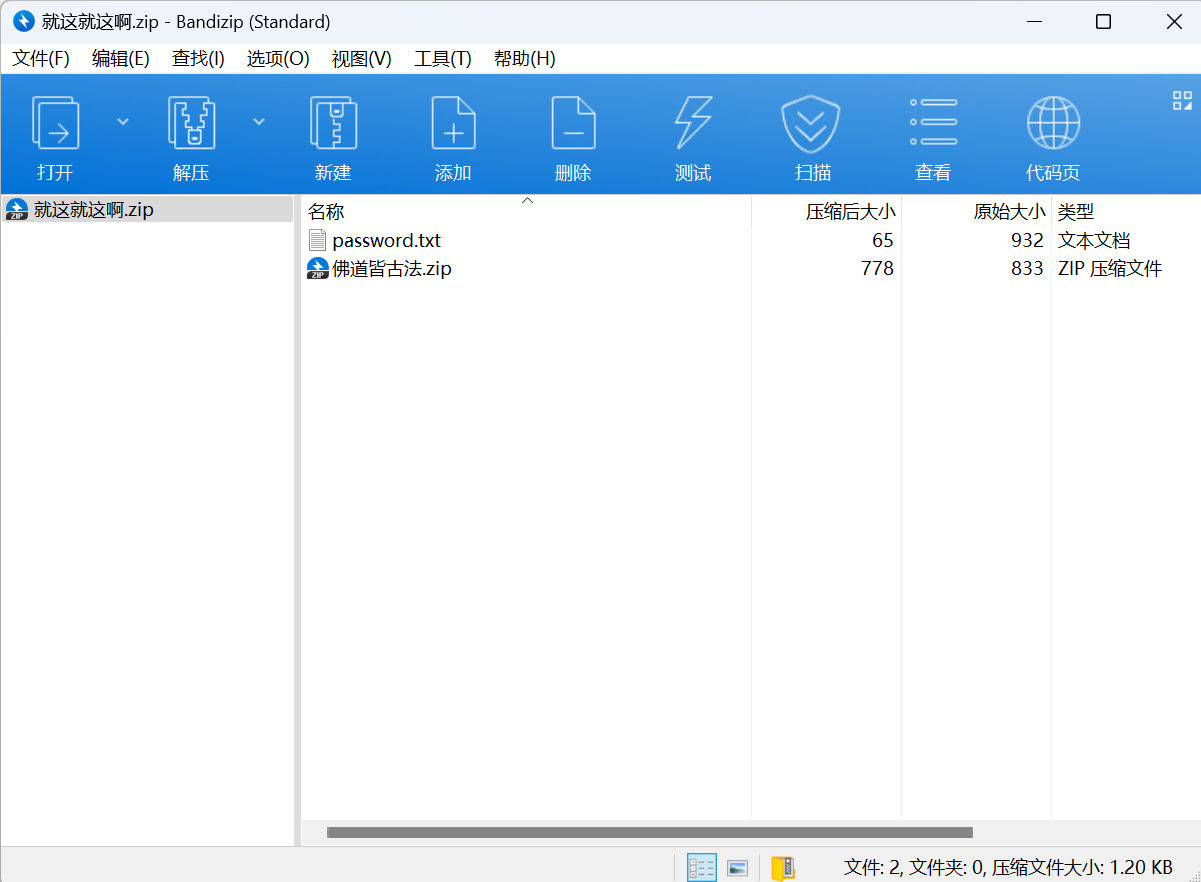Click the sort direction arrow above 名称
Screen dimensions: 1201x882
coord(528,201)
